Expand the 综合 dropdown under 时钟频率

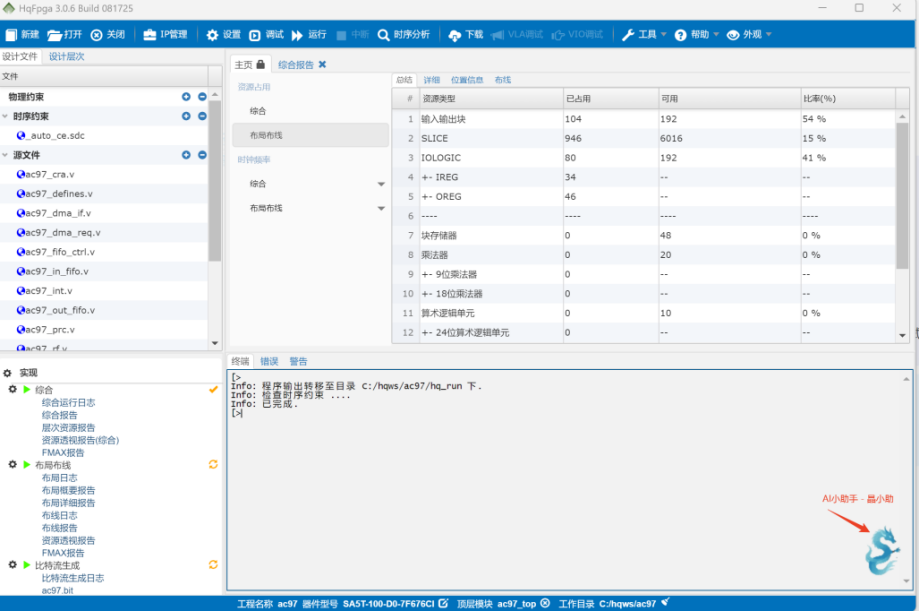(381, 184)
